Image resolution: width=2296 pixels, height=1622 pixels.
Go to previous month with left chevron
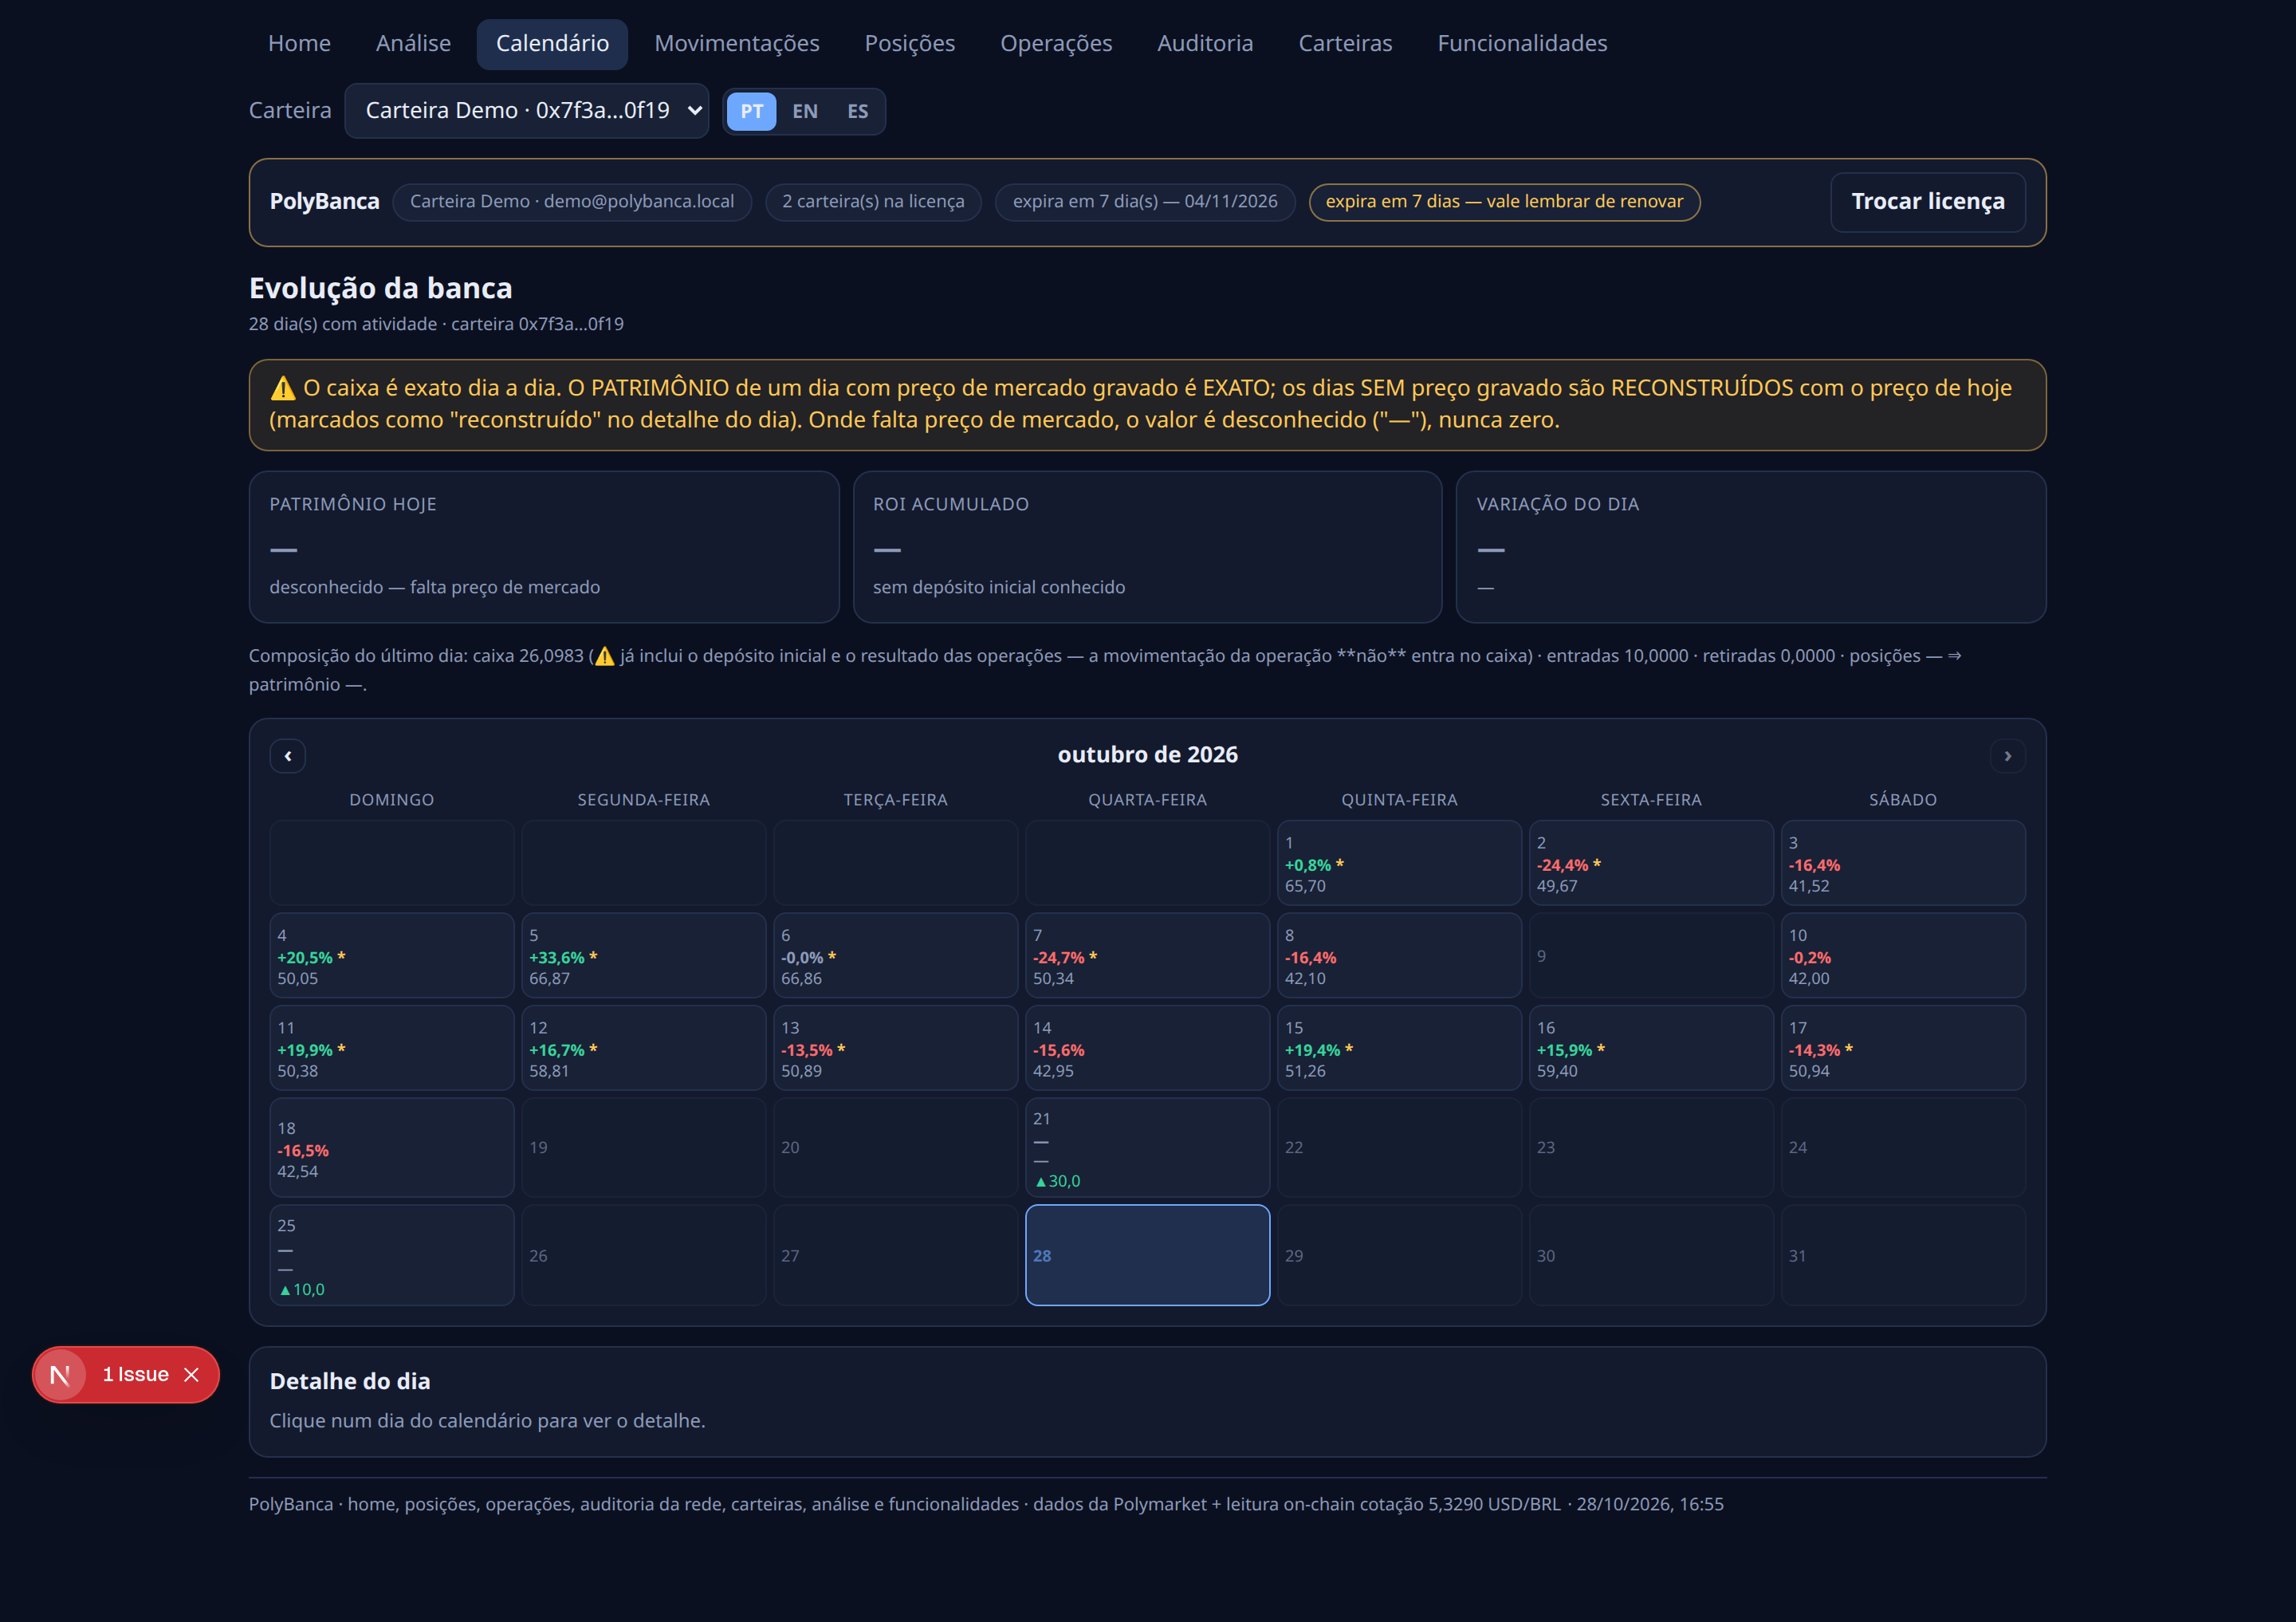coord(288,756)
